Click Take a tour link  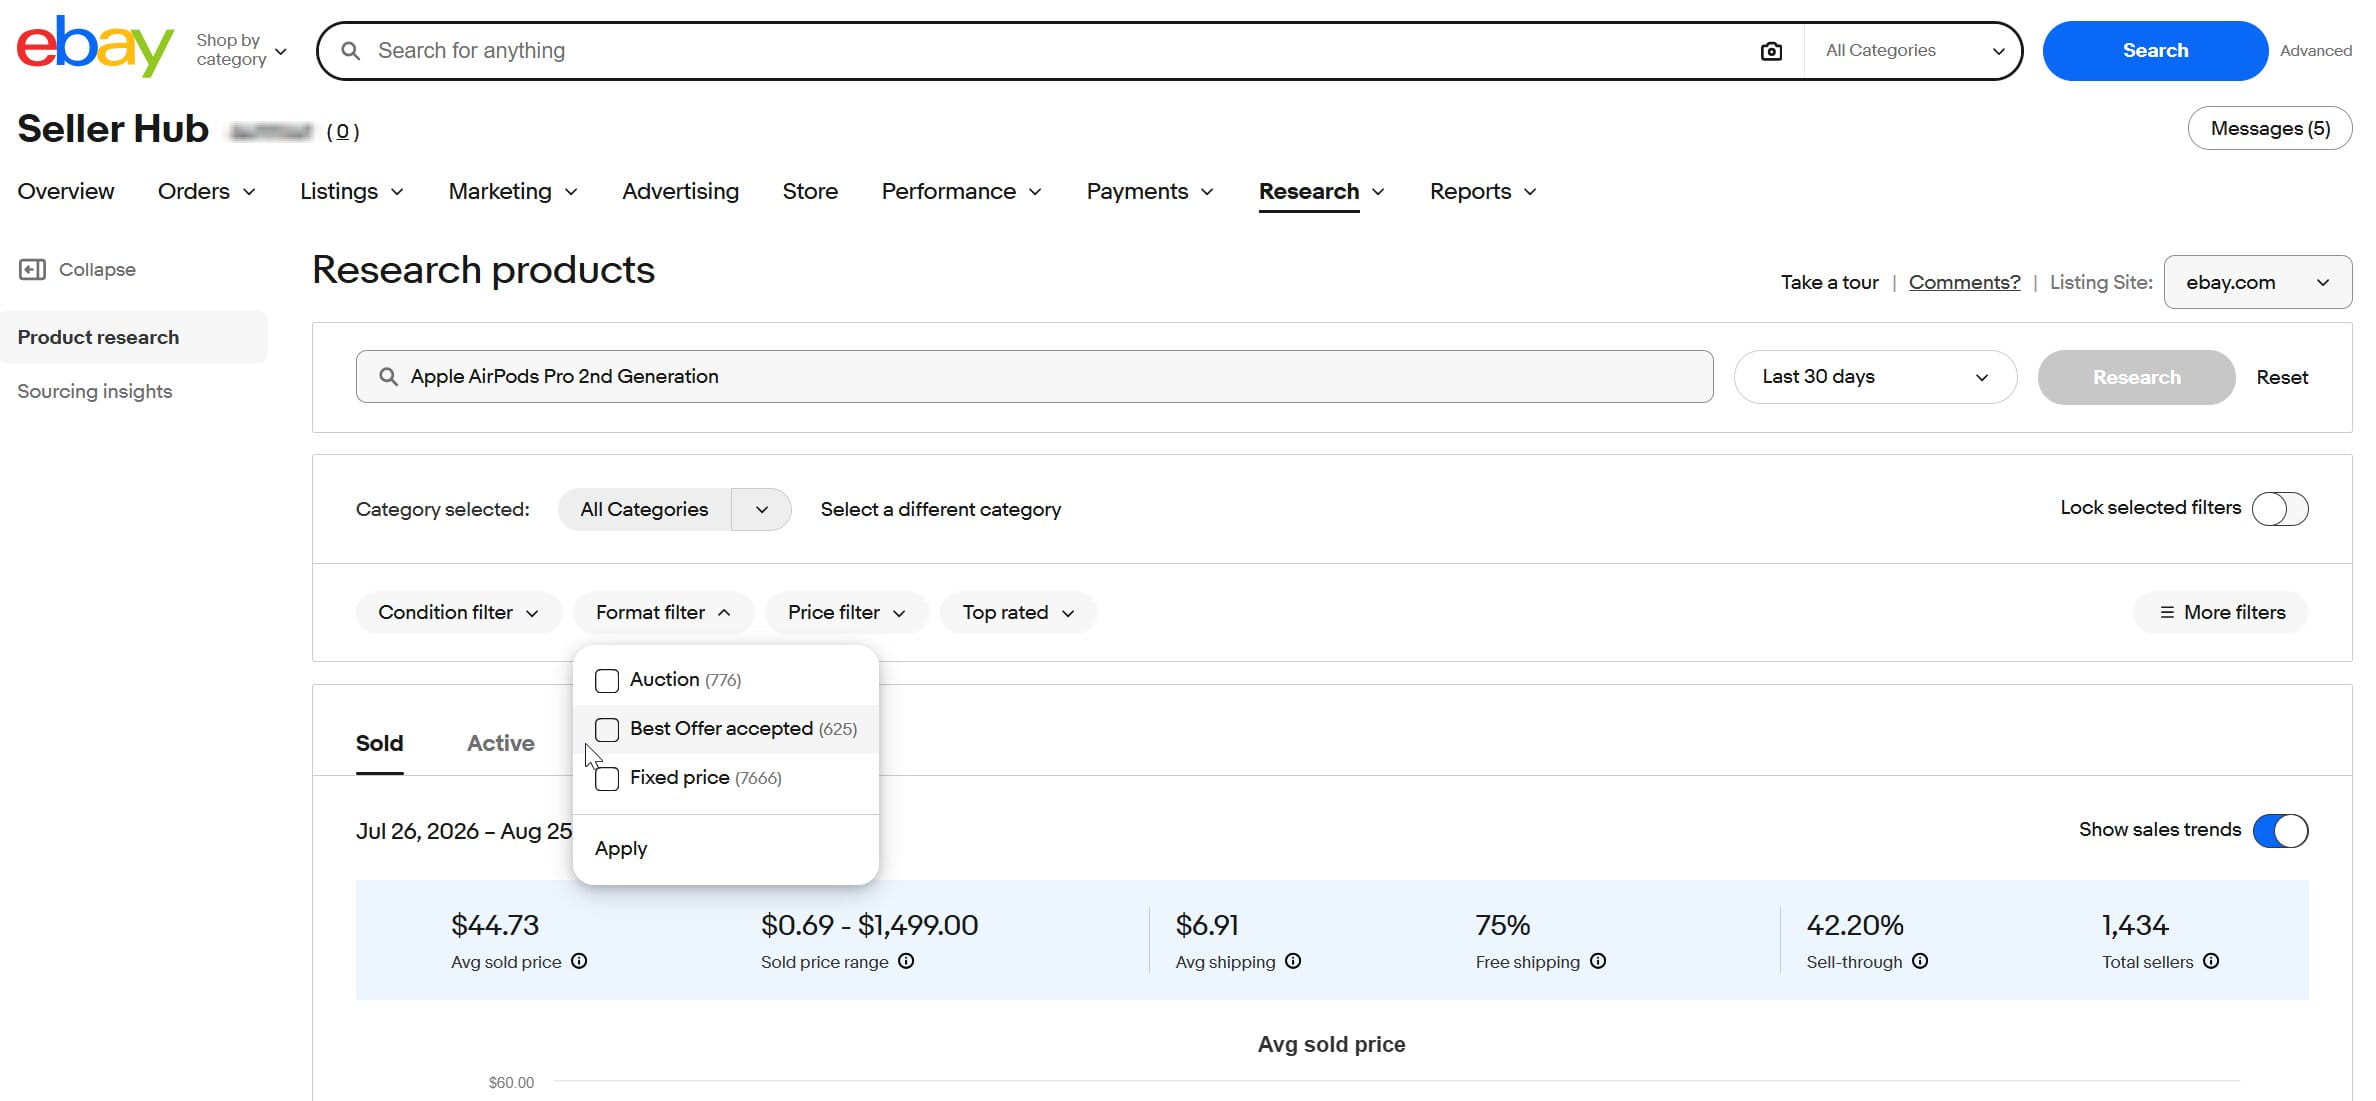[1830, 282]
